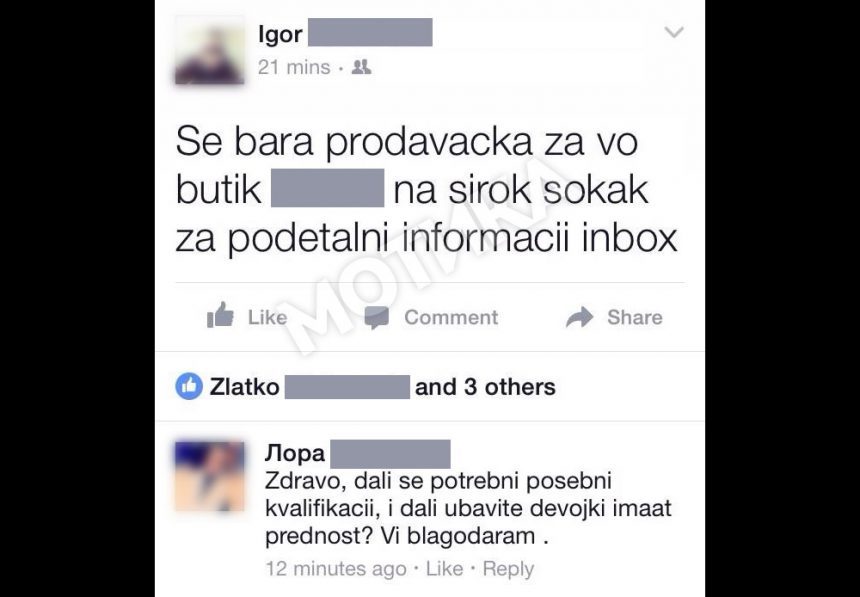This screenshot has height=597, width=860.
Task: Click the '21 mins' post timestamp
Action: tap(294, 67)
